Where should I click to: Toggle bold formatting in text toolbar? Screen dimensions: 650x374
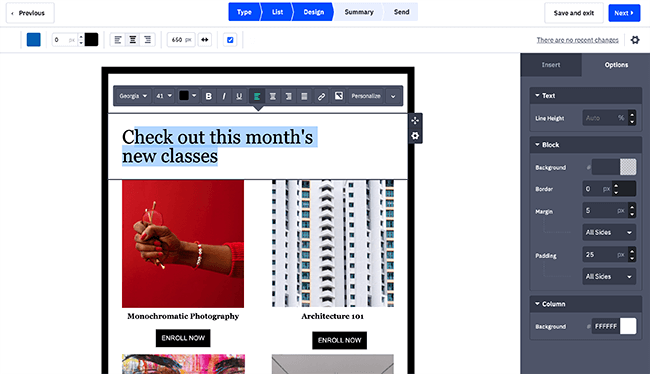click(x=209, y=96)
